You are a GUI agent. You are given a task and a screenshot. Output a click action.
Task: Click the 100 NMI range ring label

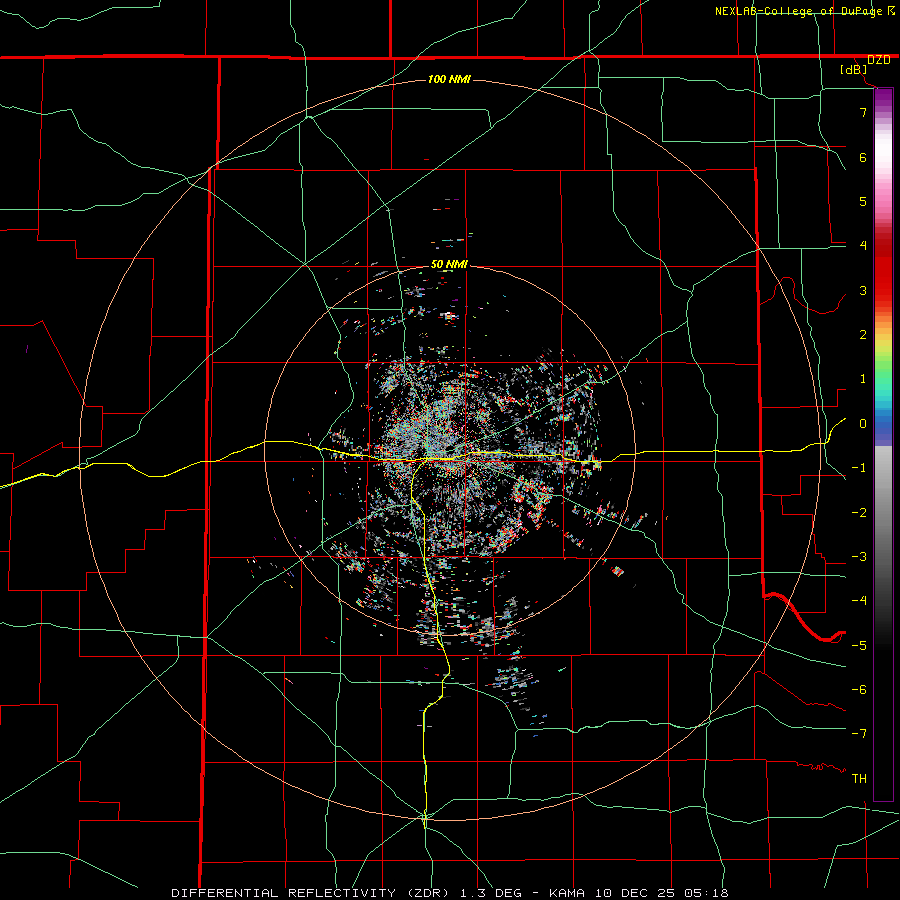coord(449,79)
